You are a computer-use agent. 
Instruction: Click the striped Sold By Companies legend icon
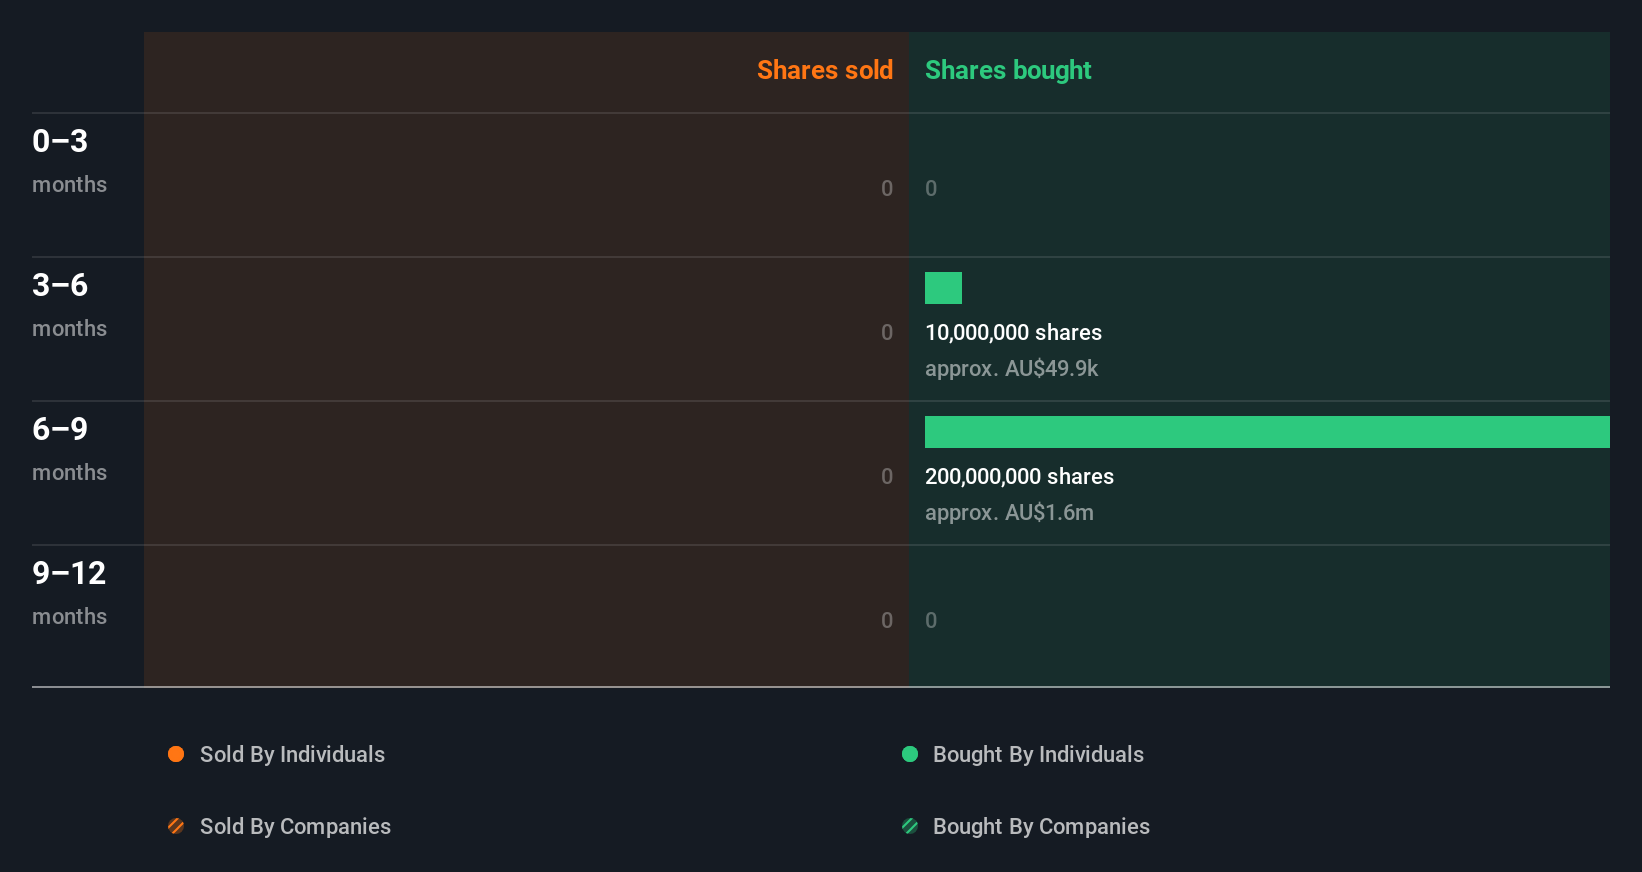(176, 826)
